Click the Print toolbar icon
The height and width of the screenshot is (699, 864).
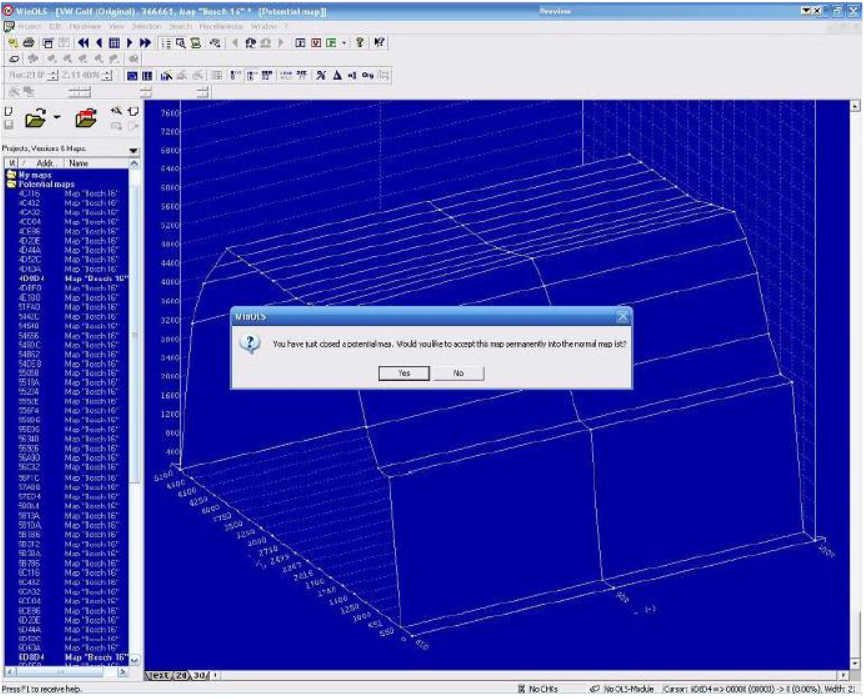coord(29,42)
